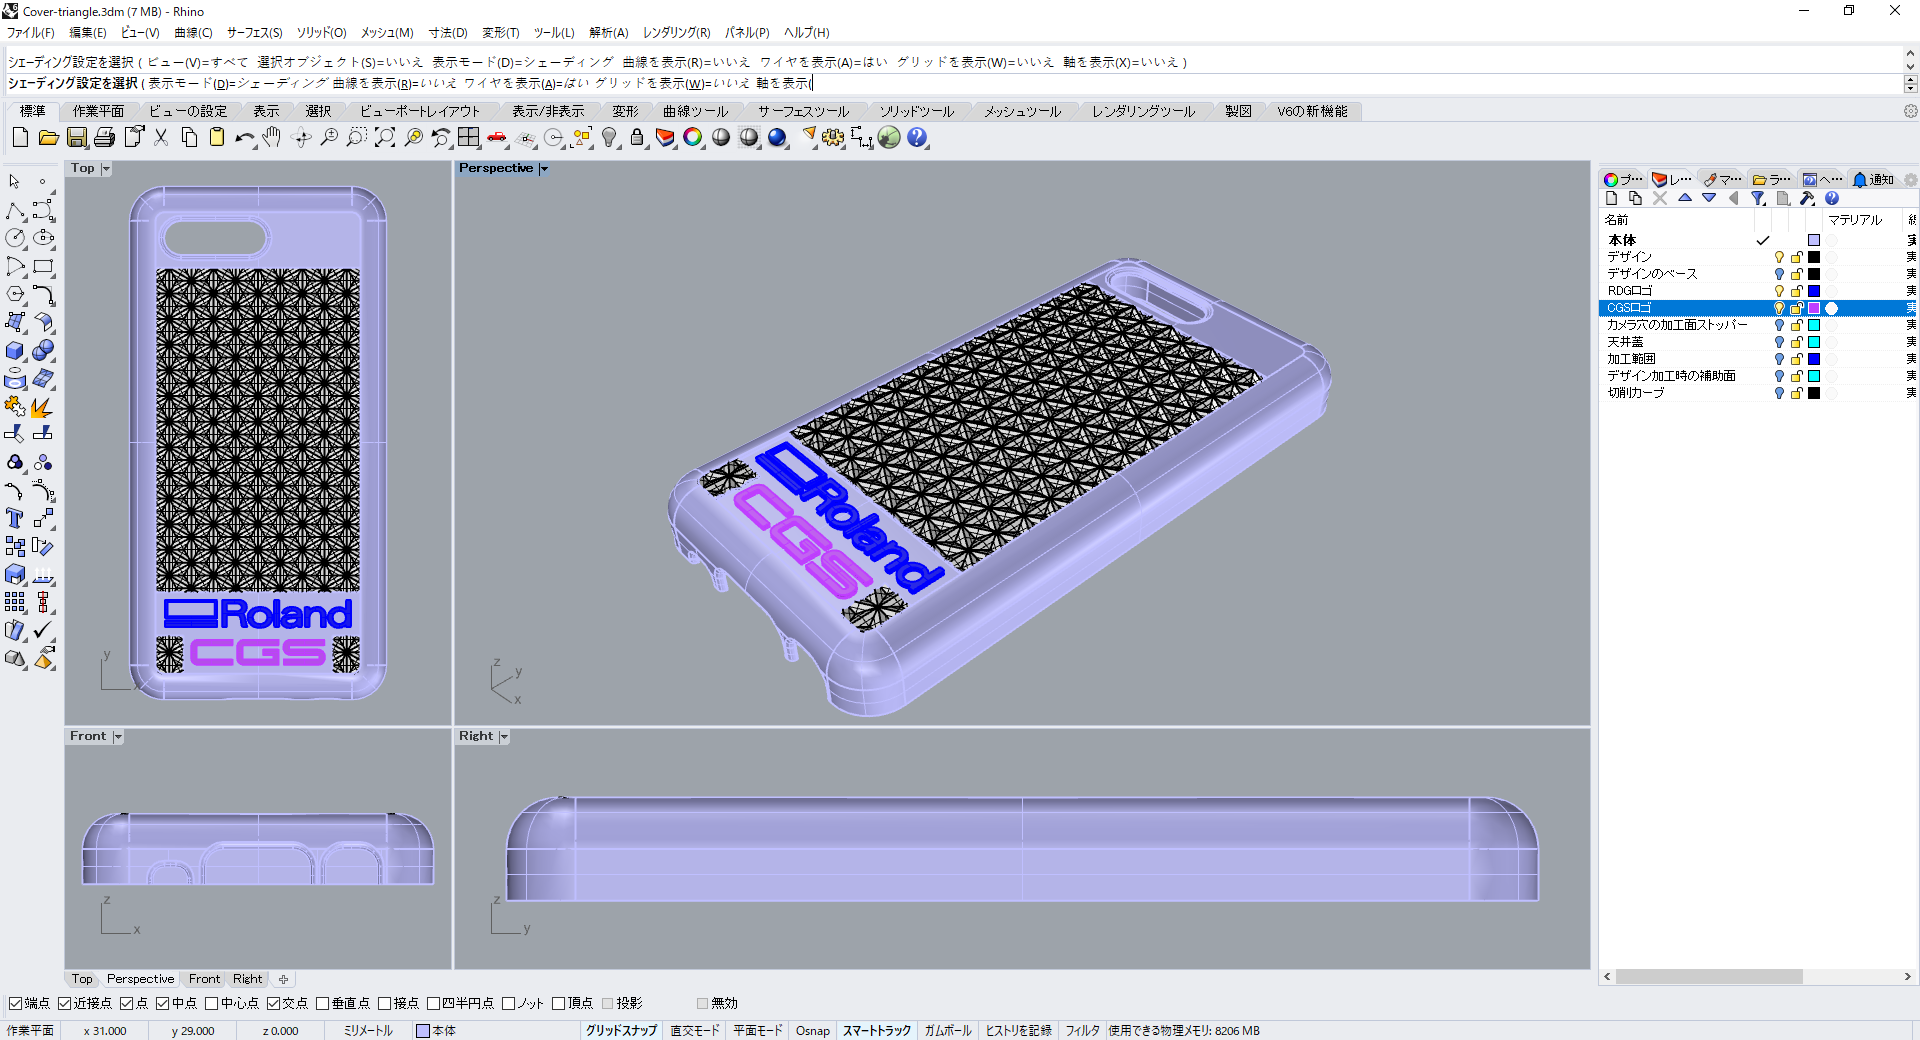Open panel settings gear beside 通知 tab
The width and height of the screenshot is (1920, 1040).
[1910, 180]
